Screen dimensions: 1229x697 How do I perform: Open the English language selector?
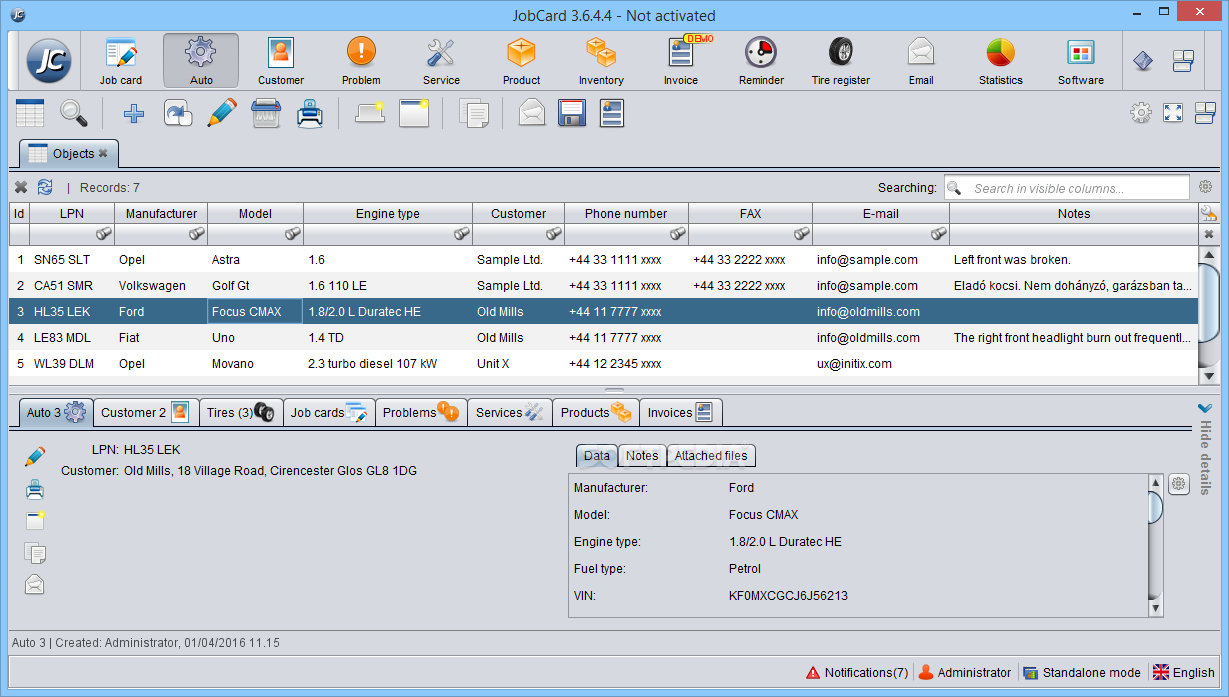1184,672
